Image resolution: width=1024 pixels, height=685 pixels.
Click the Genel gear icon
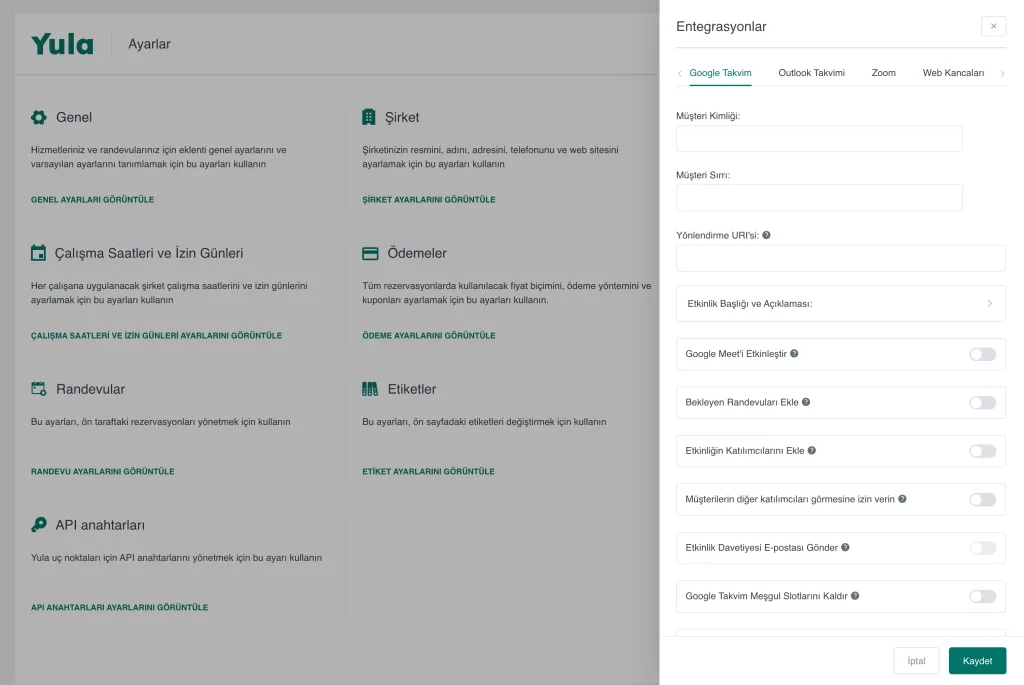click(39, 117)
